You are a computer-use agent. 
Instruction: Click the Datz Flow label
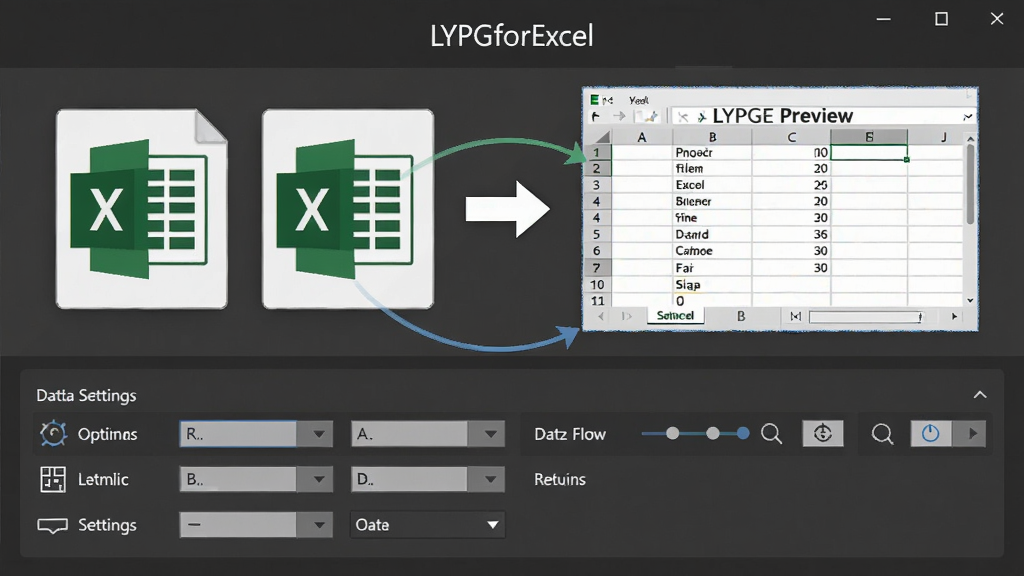point(570,434)
